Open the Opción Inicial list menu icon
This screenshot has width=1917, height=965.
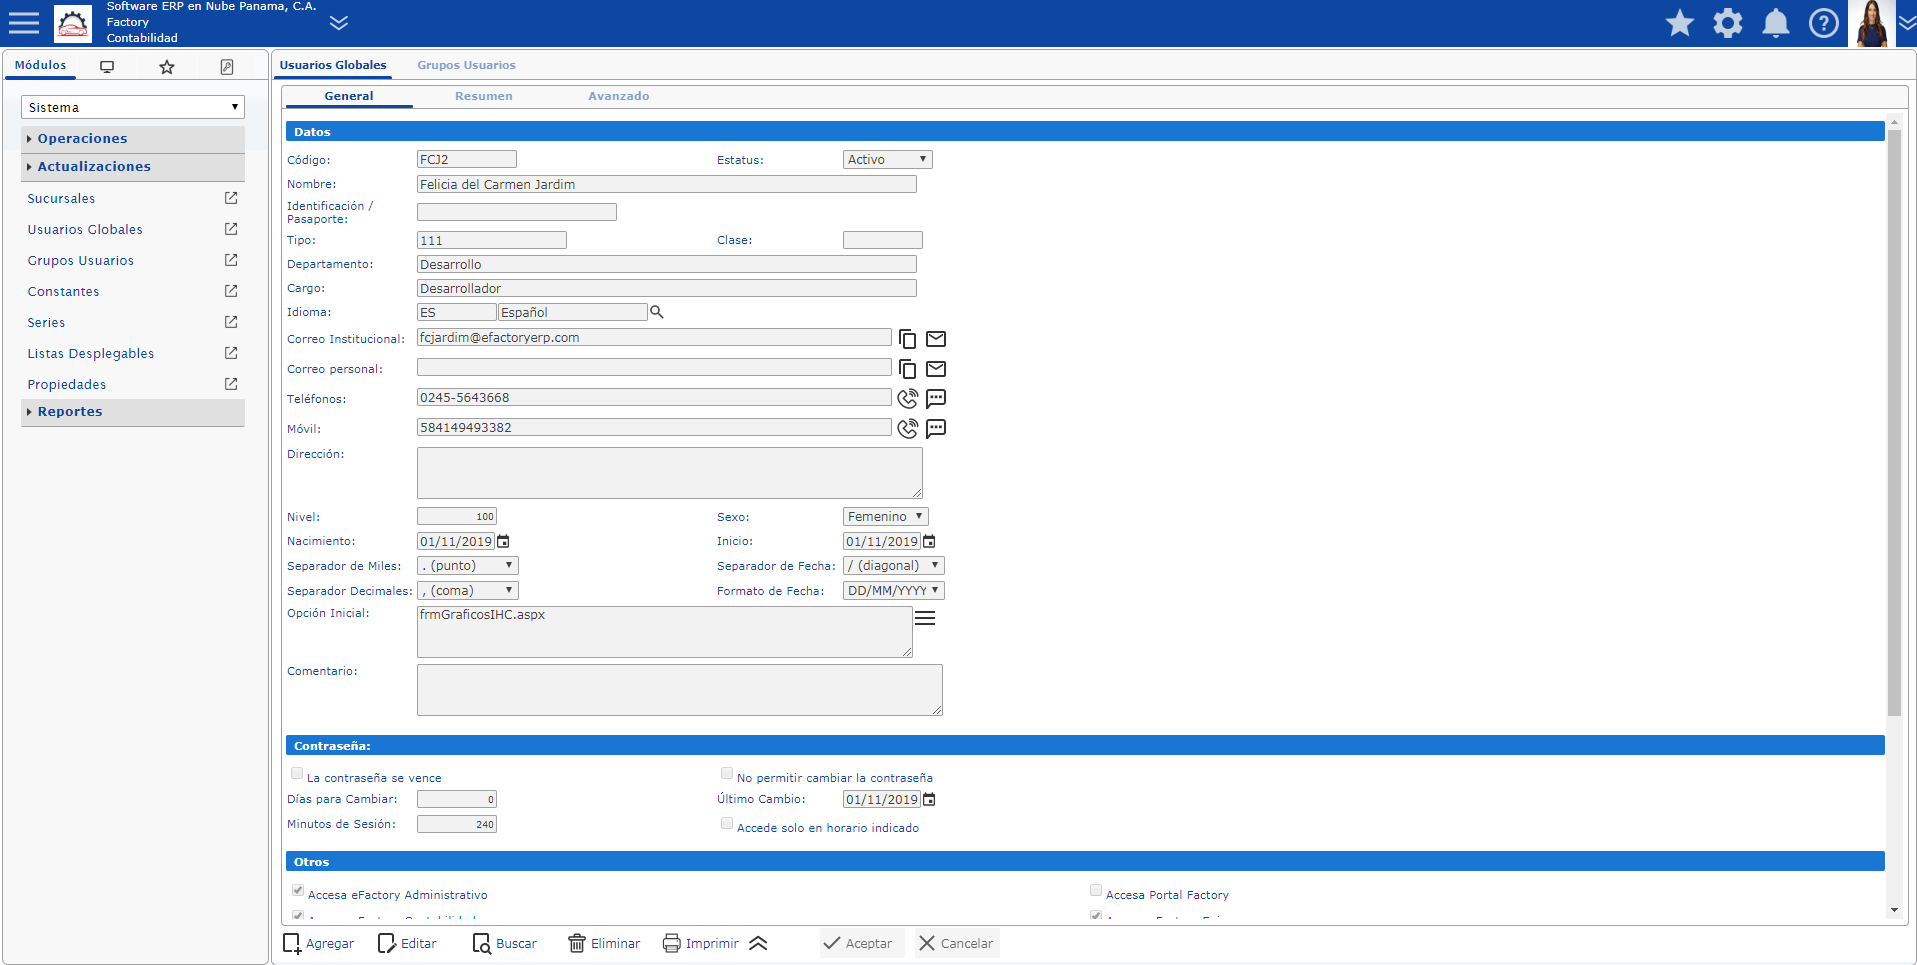pos(925,618)
